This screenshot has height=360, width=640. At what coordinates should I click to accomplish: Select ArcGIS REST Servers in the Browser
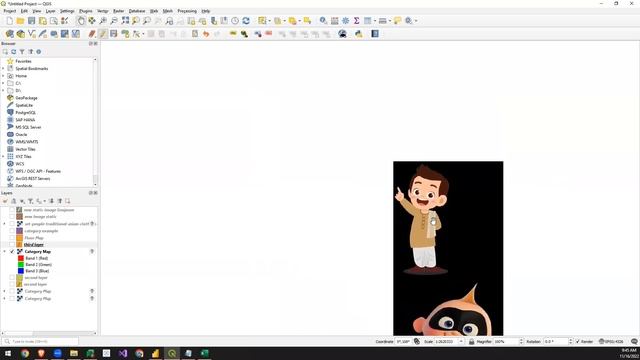coord(33,178)
